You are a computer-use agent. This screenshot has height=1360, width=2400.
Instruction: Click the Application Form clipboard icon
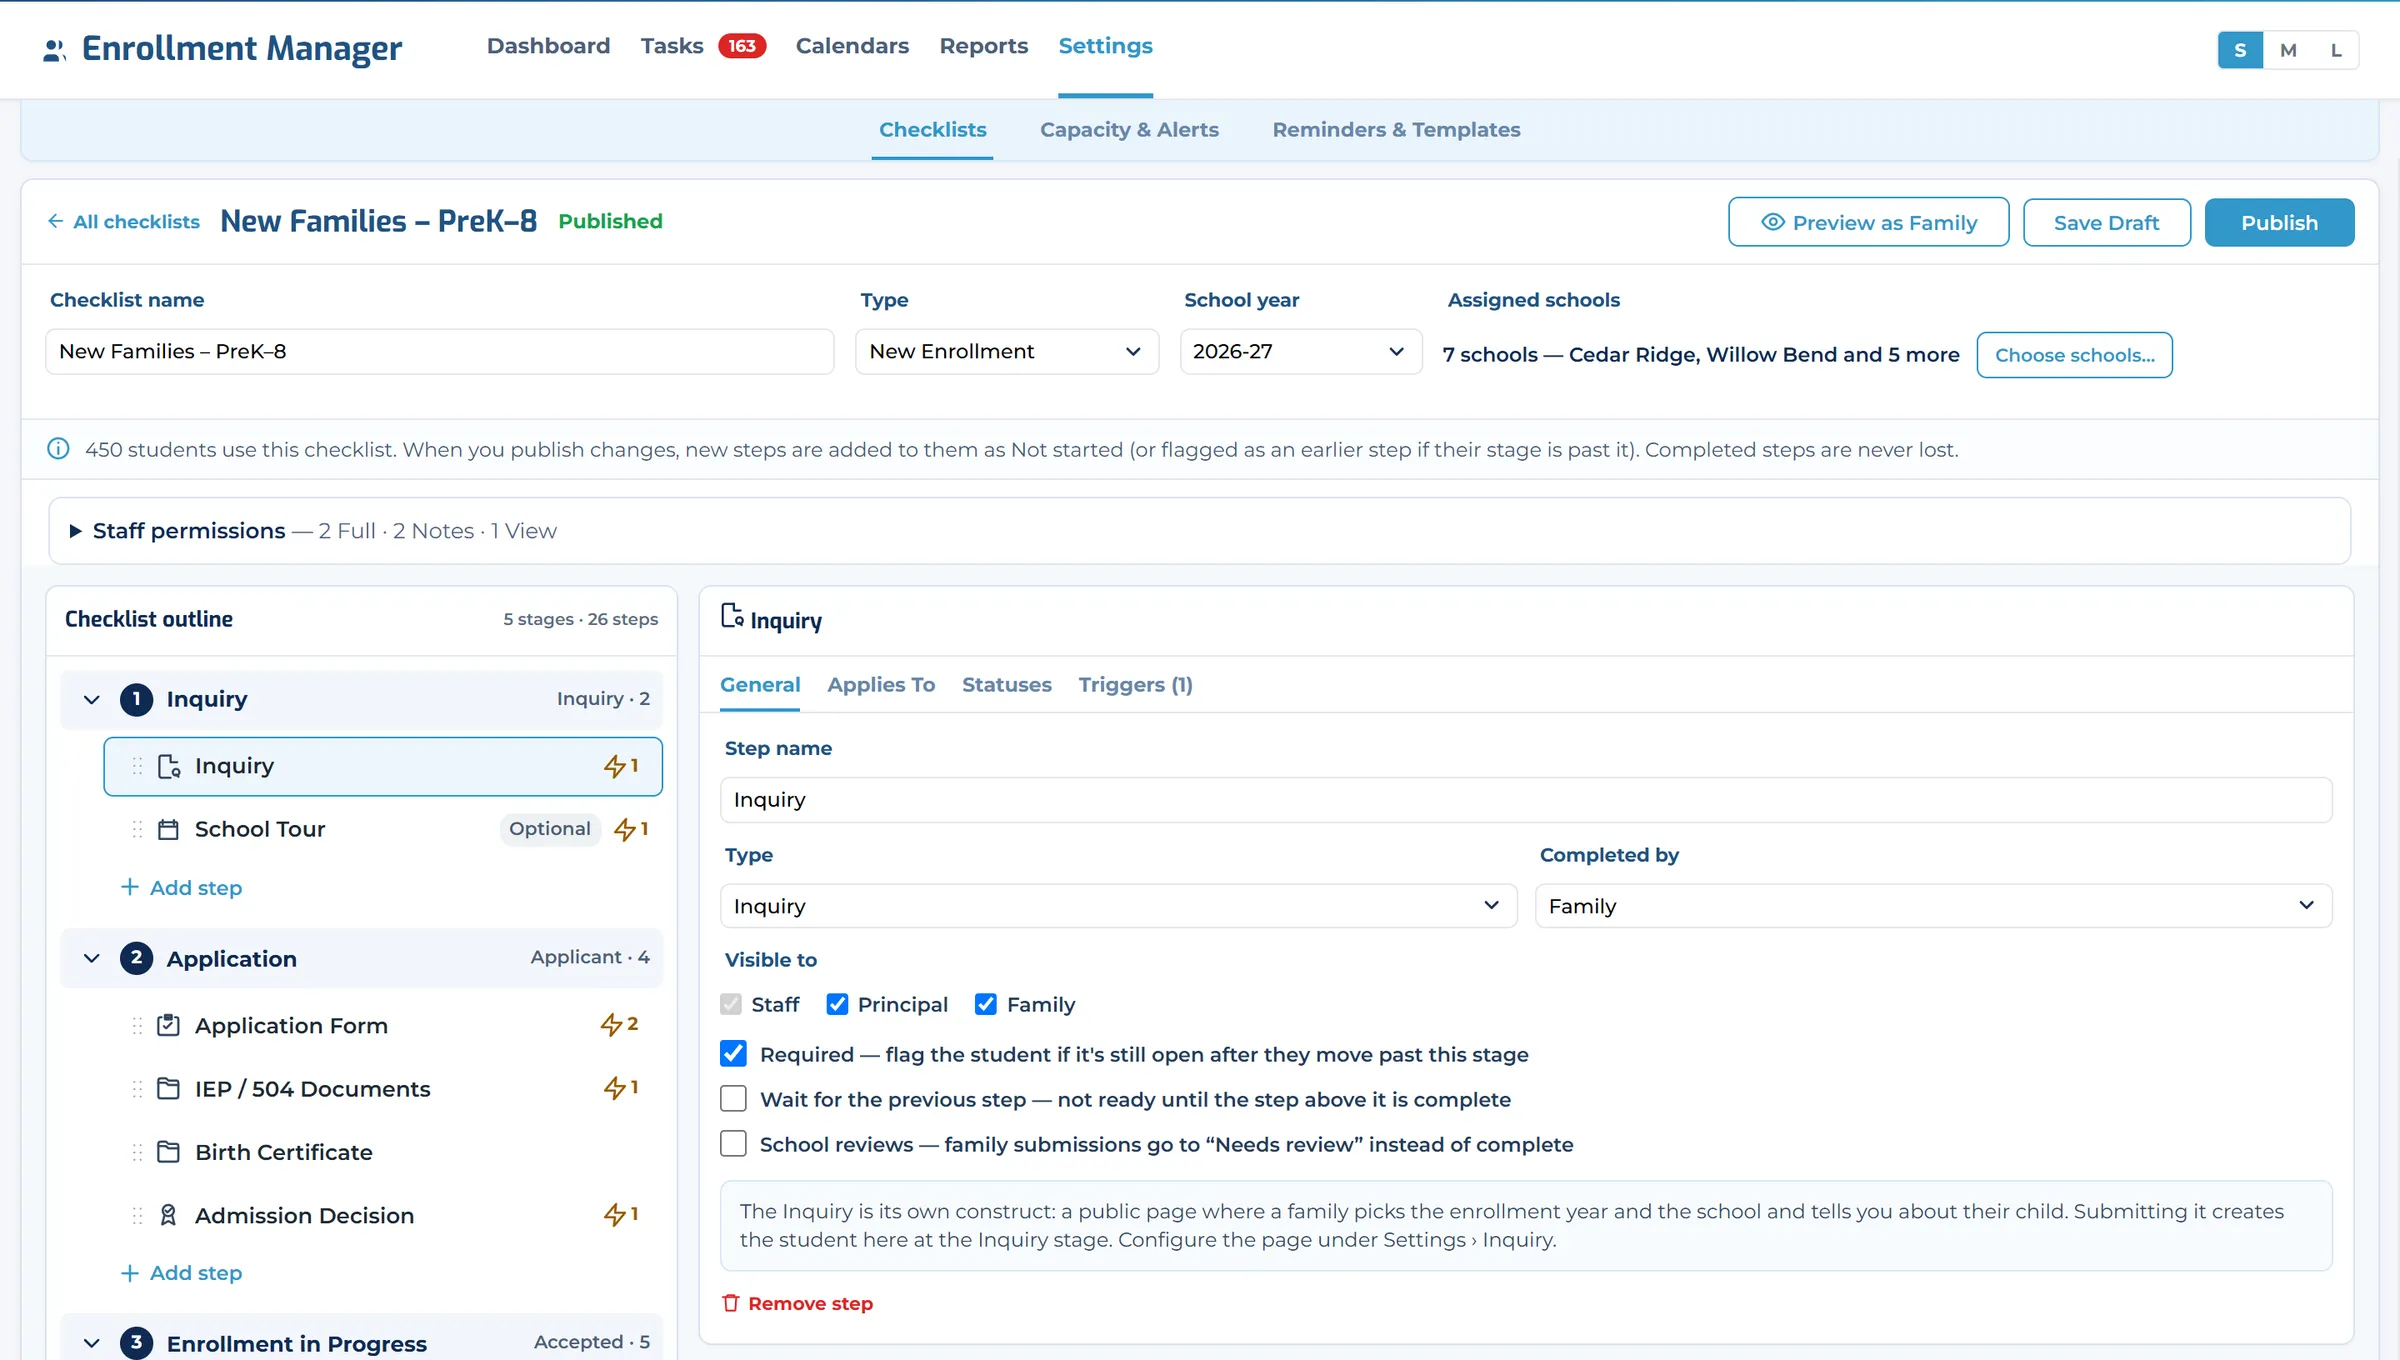coord(169,1025)
